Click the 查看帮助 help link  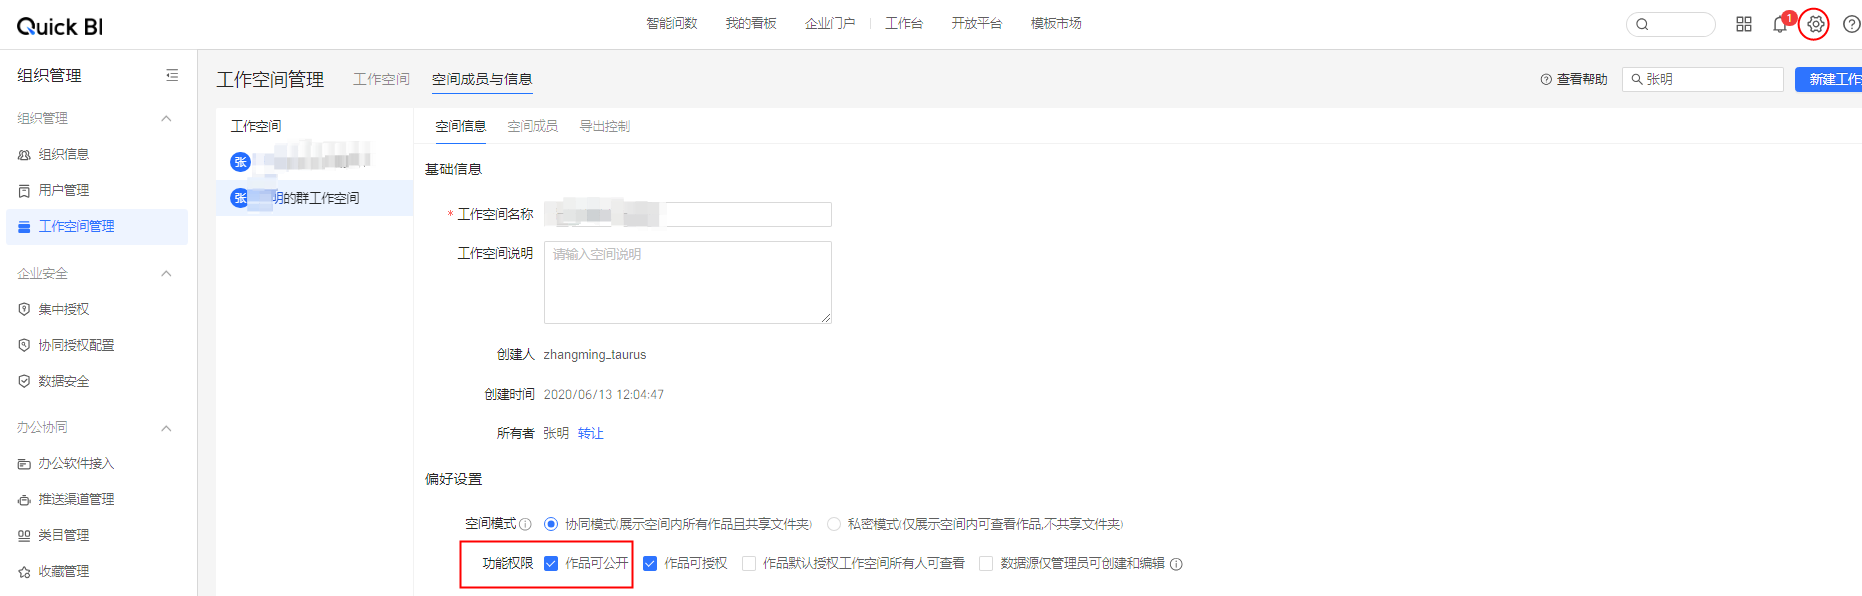coord(1574,79)
